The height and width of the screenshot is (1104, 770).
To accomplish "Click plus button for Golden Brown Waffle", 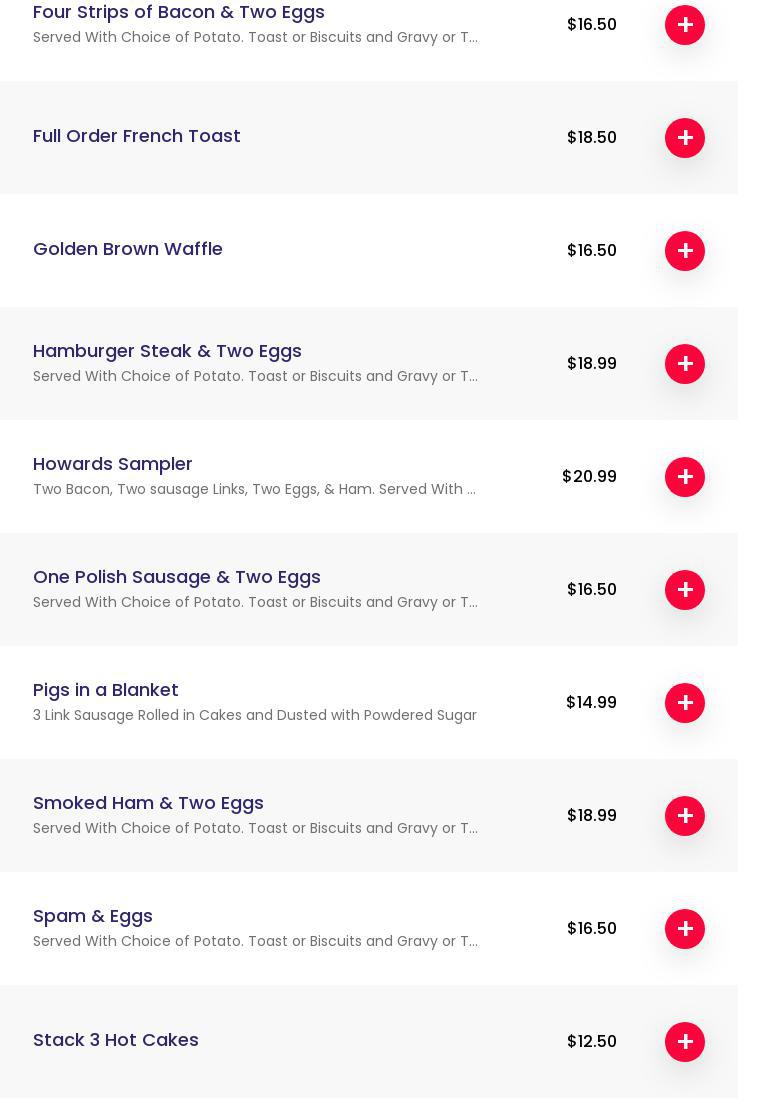I will click(x=685, y=251).
